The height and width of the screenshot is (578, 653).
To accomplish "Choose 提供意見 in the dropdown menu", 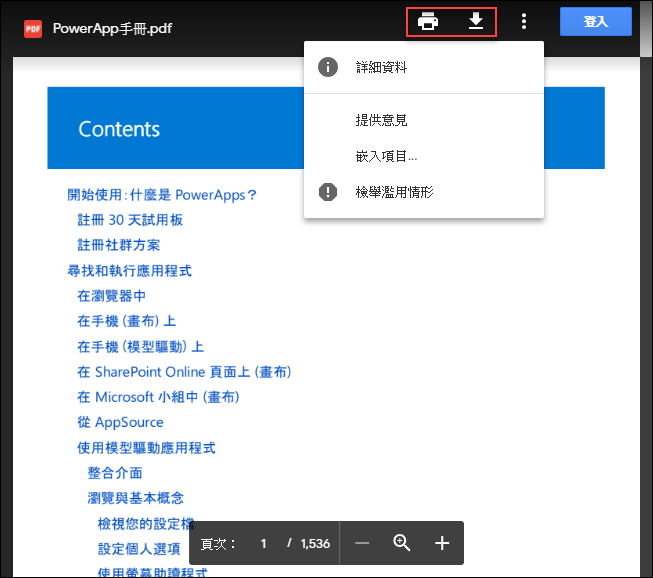I will pos(424,120).
